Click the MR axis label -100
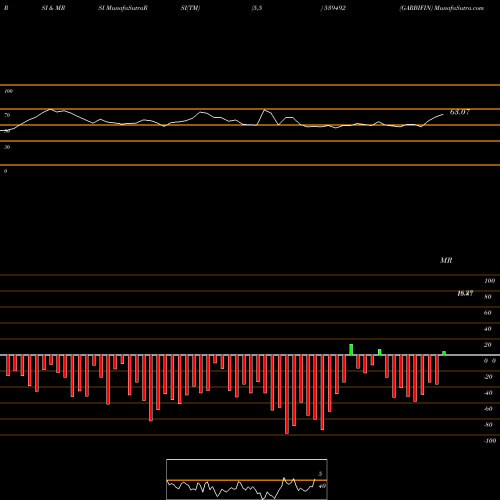The height and width of the screenshot is (500, 500). pyautogui.click(x=489, y=441)
